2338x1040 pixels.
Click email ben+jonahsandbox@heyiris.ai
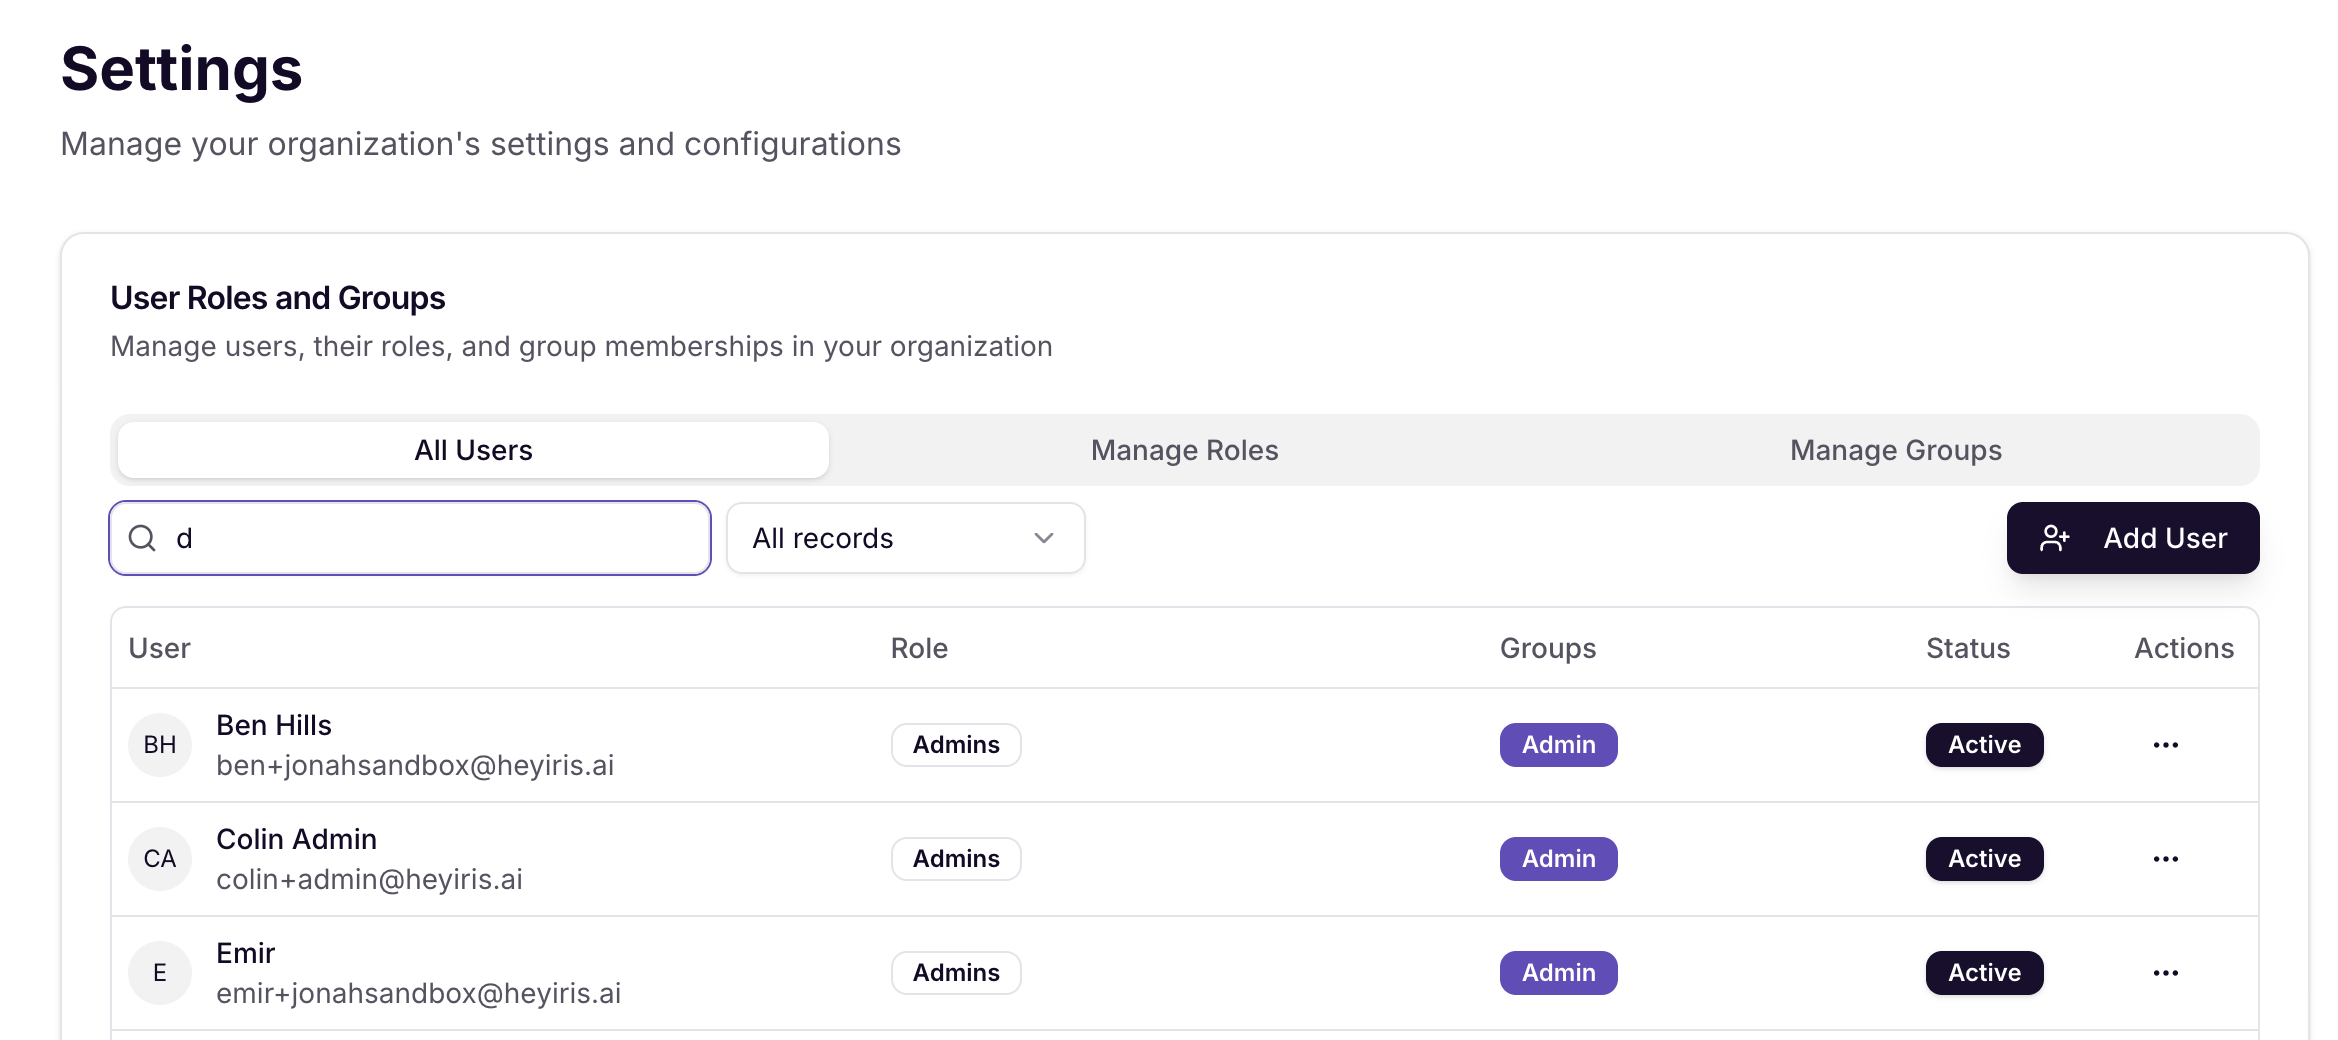pos(415,765)
